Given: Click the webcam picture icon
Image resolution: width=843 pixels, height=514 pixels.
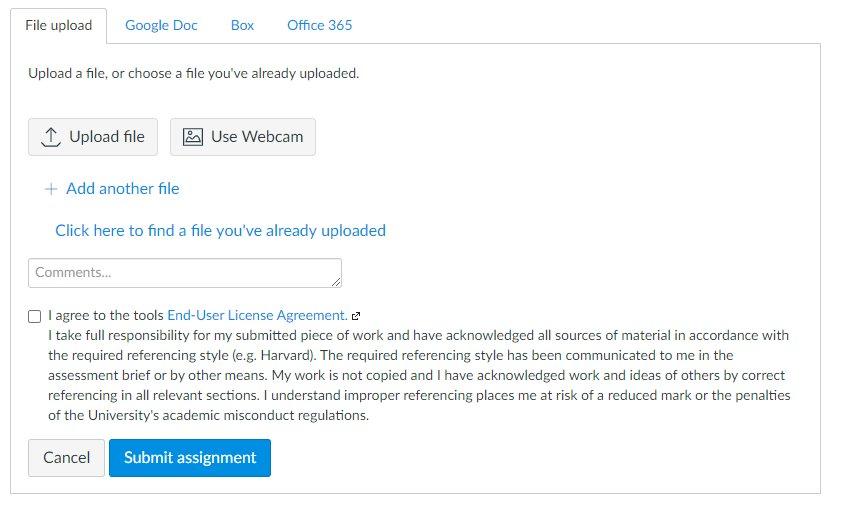Looking at the screenshot, I should [192, 137].
